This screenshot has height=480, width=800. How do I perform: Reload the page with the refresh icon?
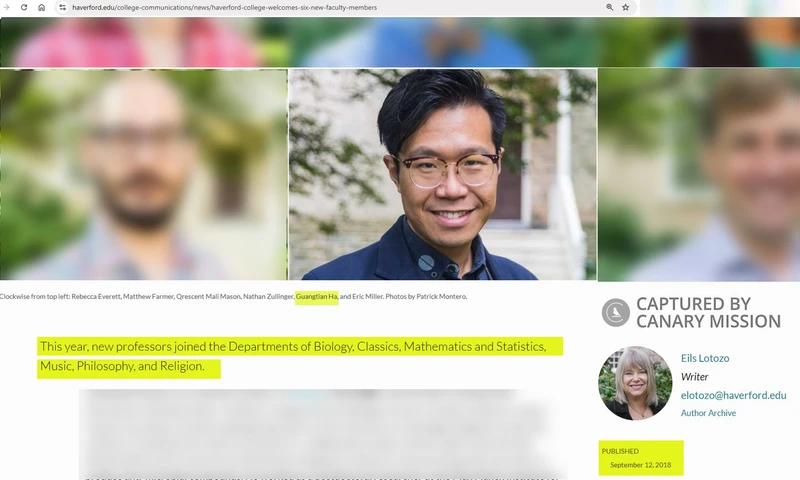(24, 7)
